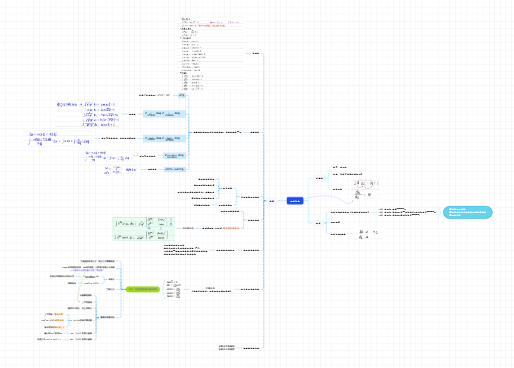Click the purple text note in the lower left branch
514x368 pixels.
click(x=88, y=270)
